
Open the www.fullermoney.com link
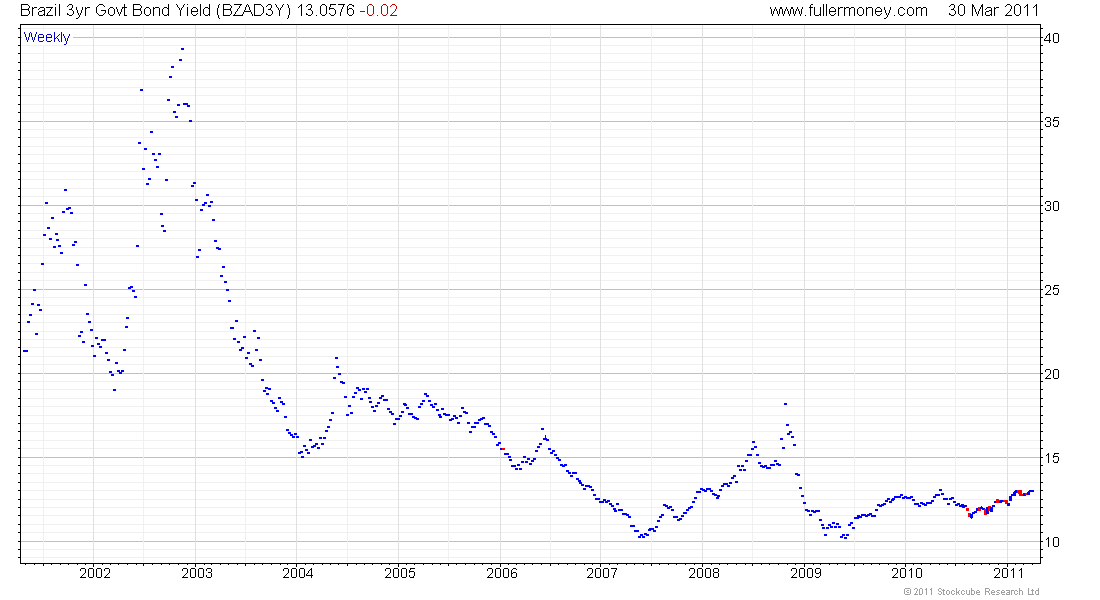point(848,11)
